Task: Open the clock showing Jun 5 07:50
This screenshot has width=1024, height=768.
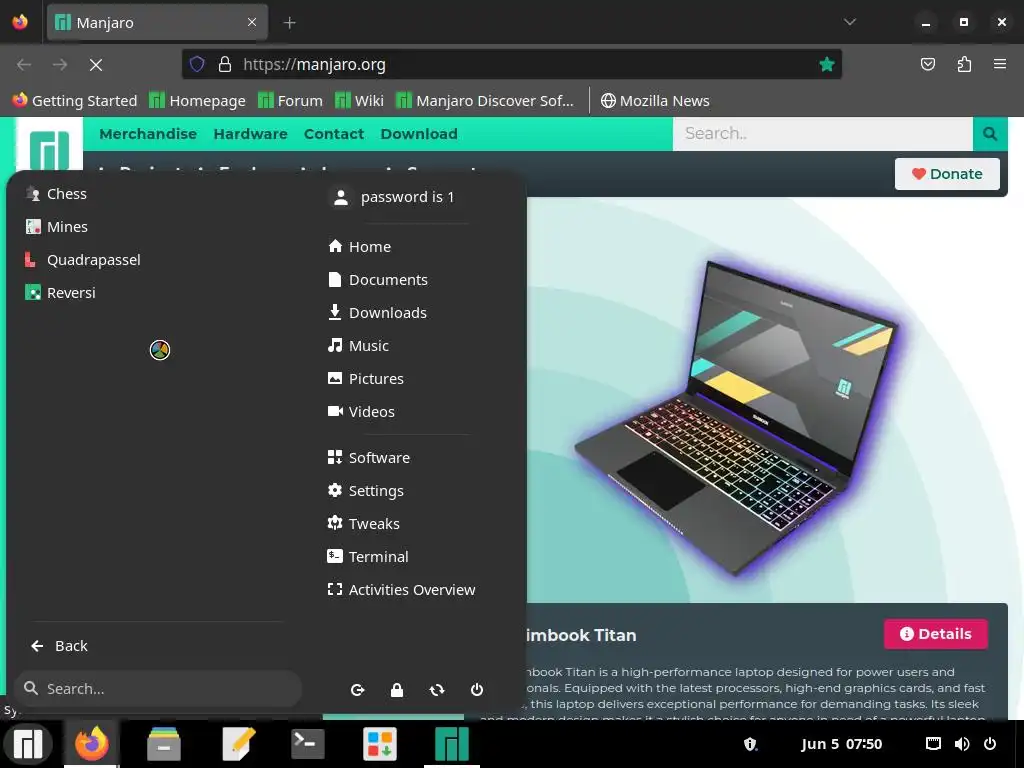Action: [x=841, y=744]
